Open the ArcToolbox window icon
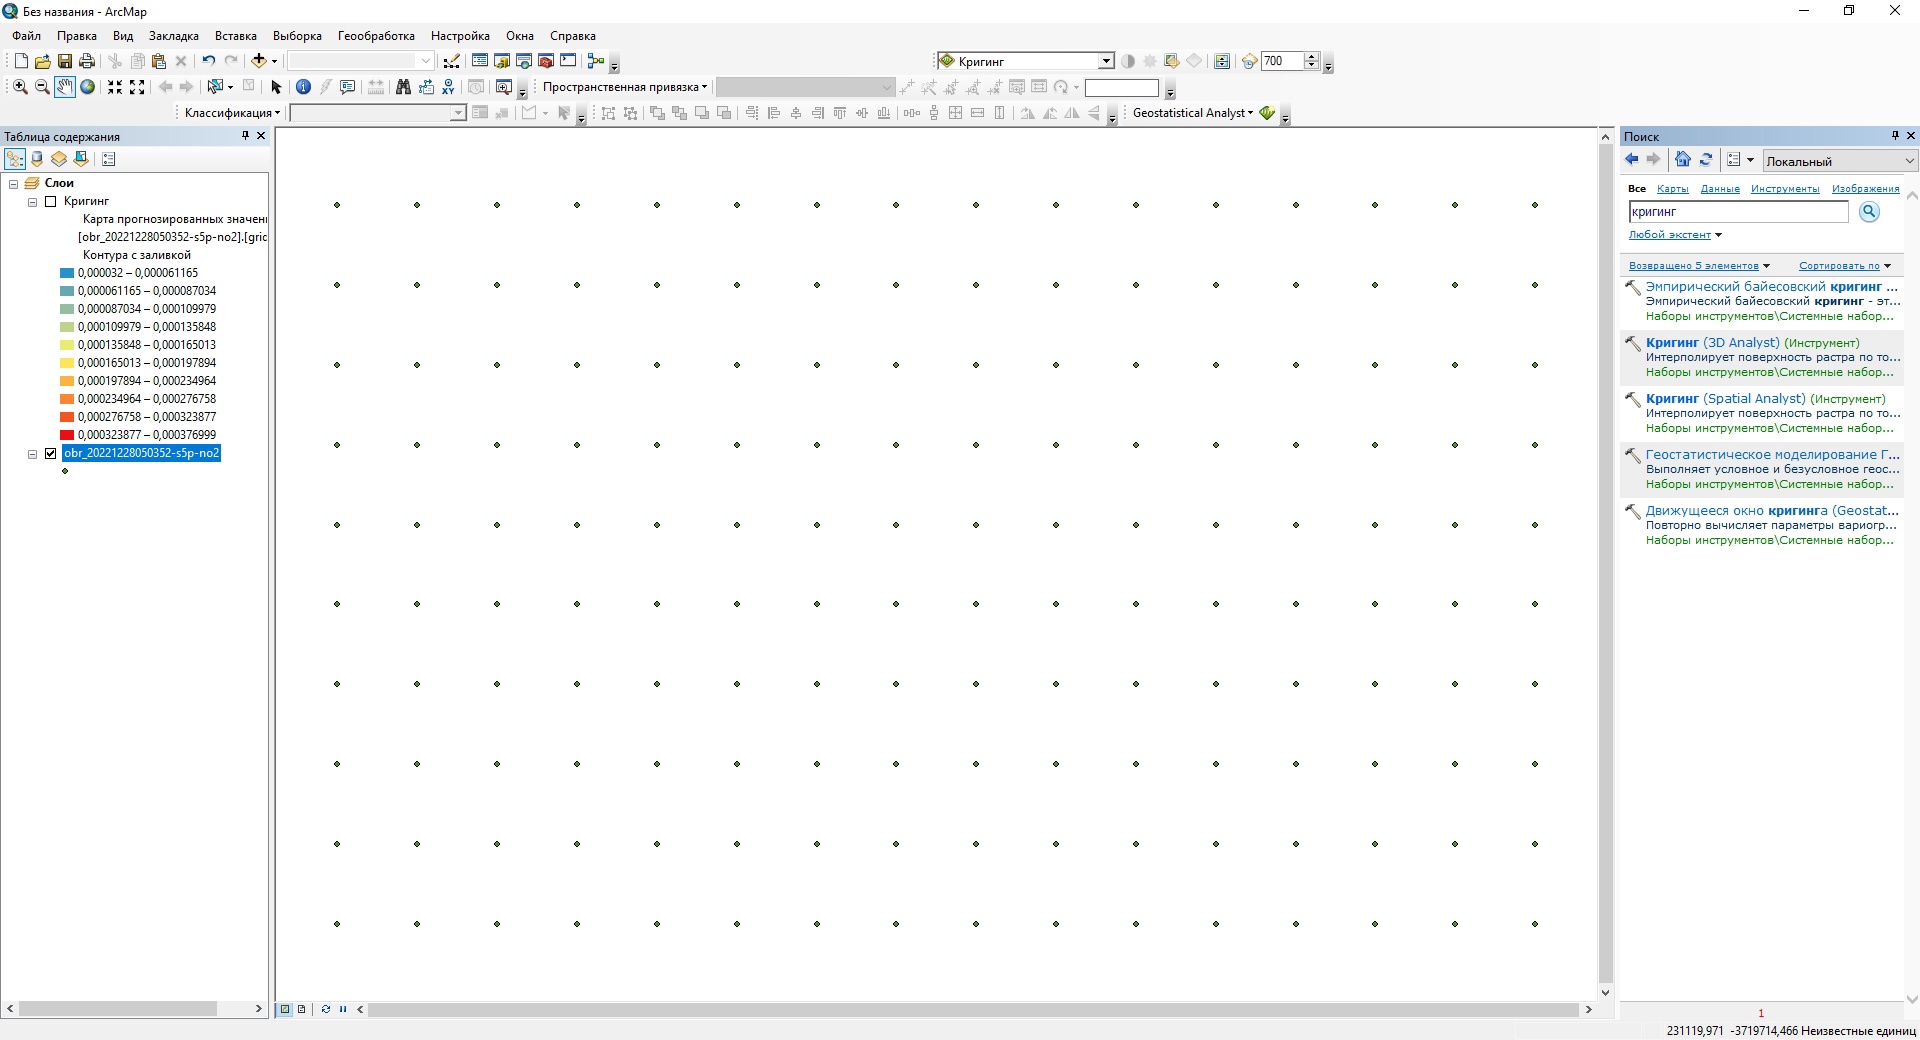 pos(546,61)
